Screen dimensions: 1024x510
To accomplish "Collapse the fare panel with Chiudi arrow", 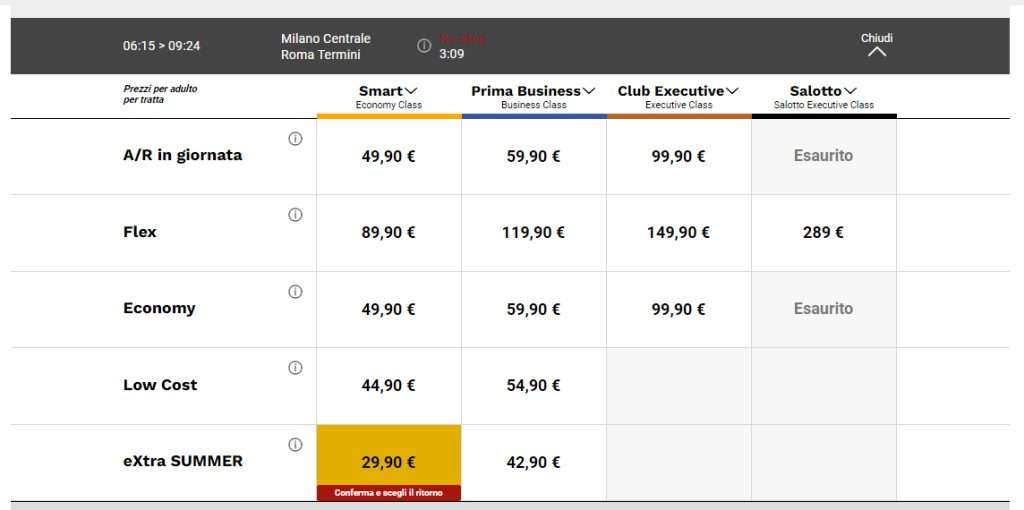I will tap(877, 50).
